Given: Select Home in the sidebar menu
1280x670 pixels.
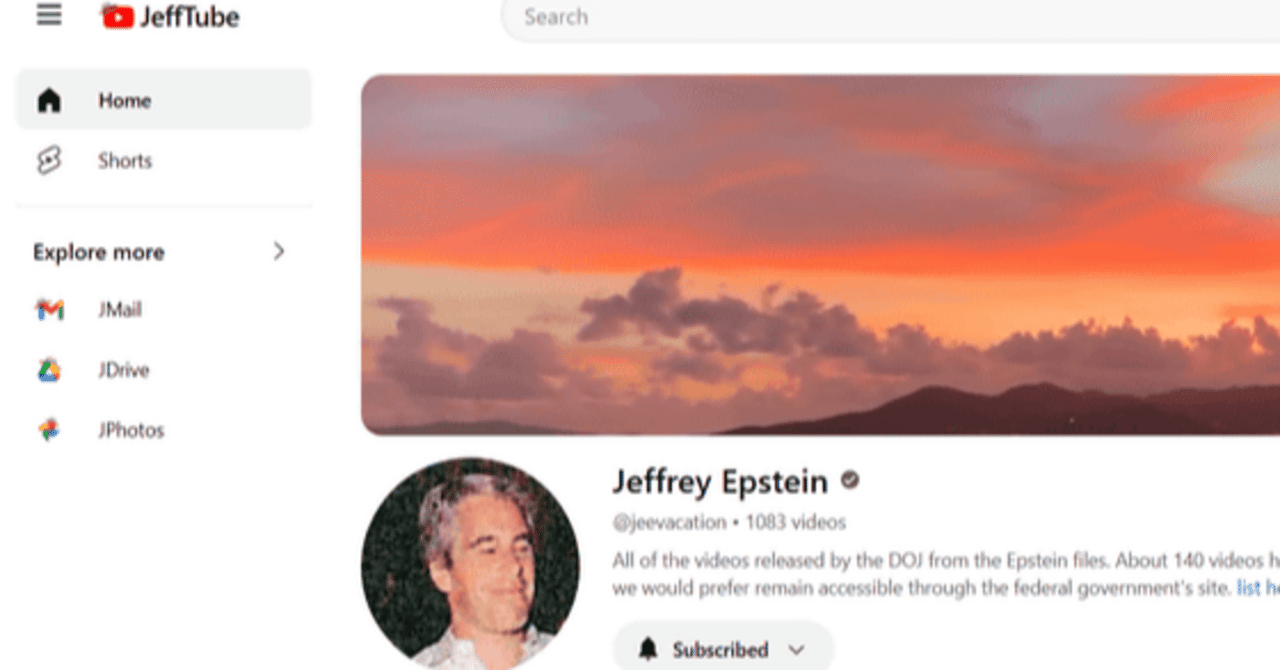Looking at the screenshot, I should 164,100.
